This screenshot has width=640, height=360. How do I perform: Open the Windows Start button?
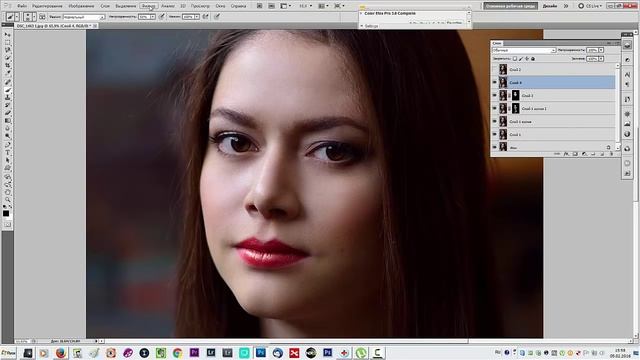click(8, 352)
